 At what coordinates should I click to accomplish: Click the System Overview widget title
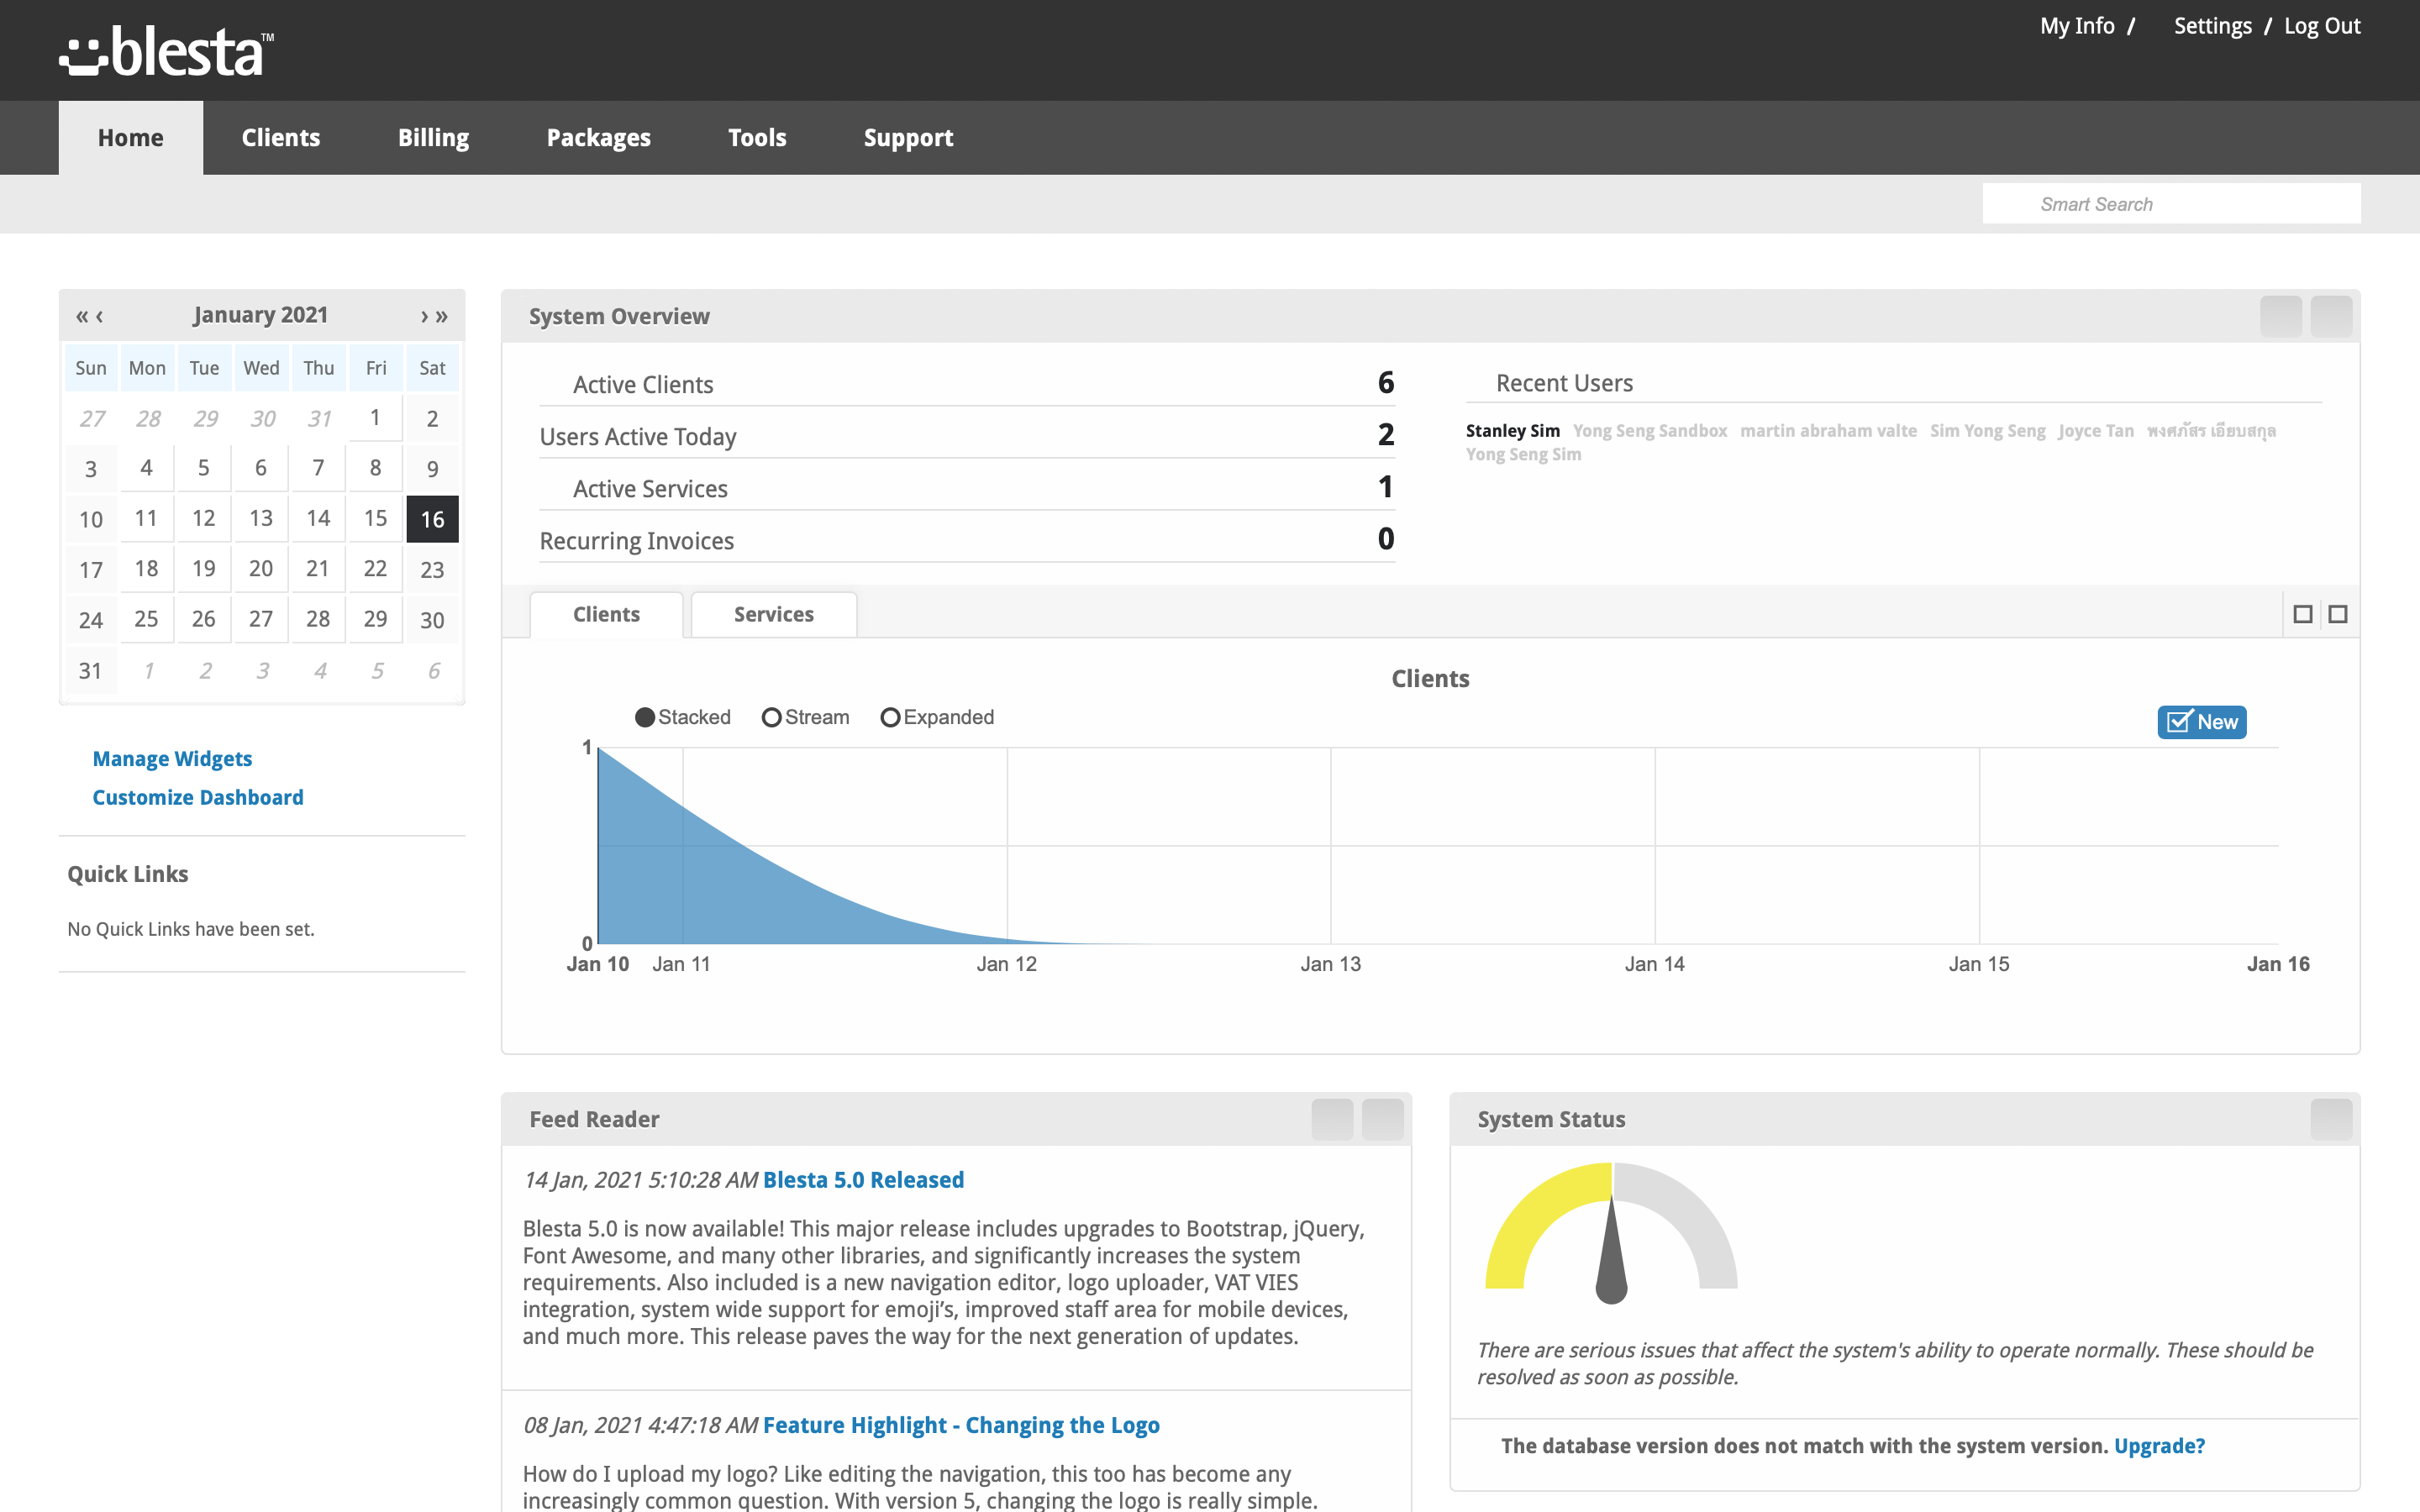click(x=619, y=317)
